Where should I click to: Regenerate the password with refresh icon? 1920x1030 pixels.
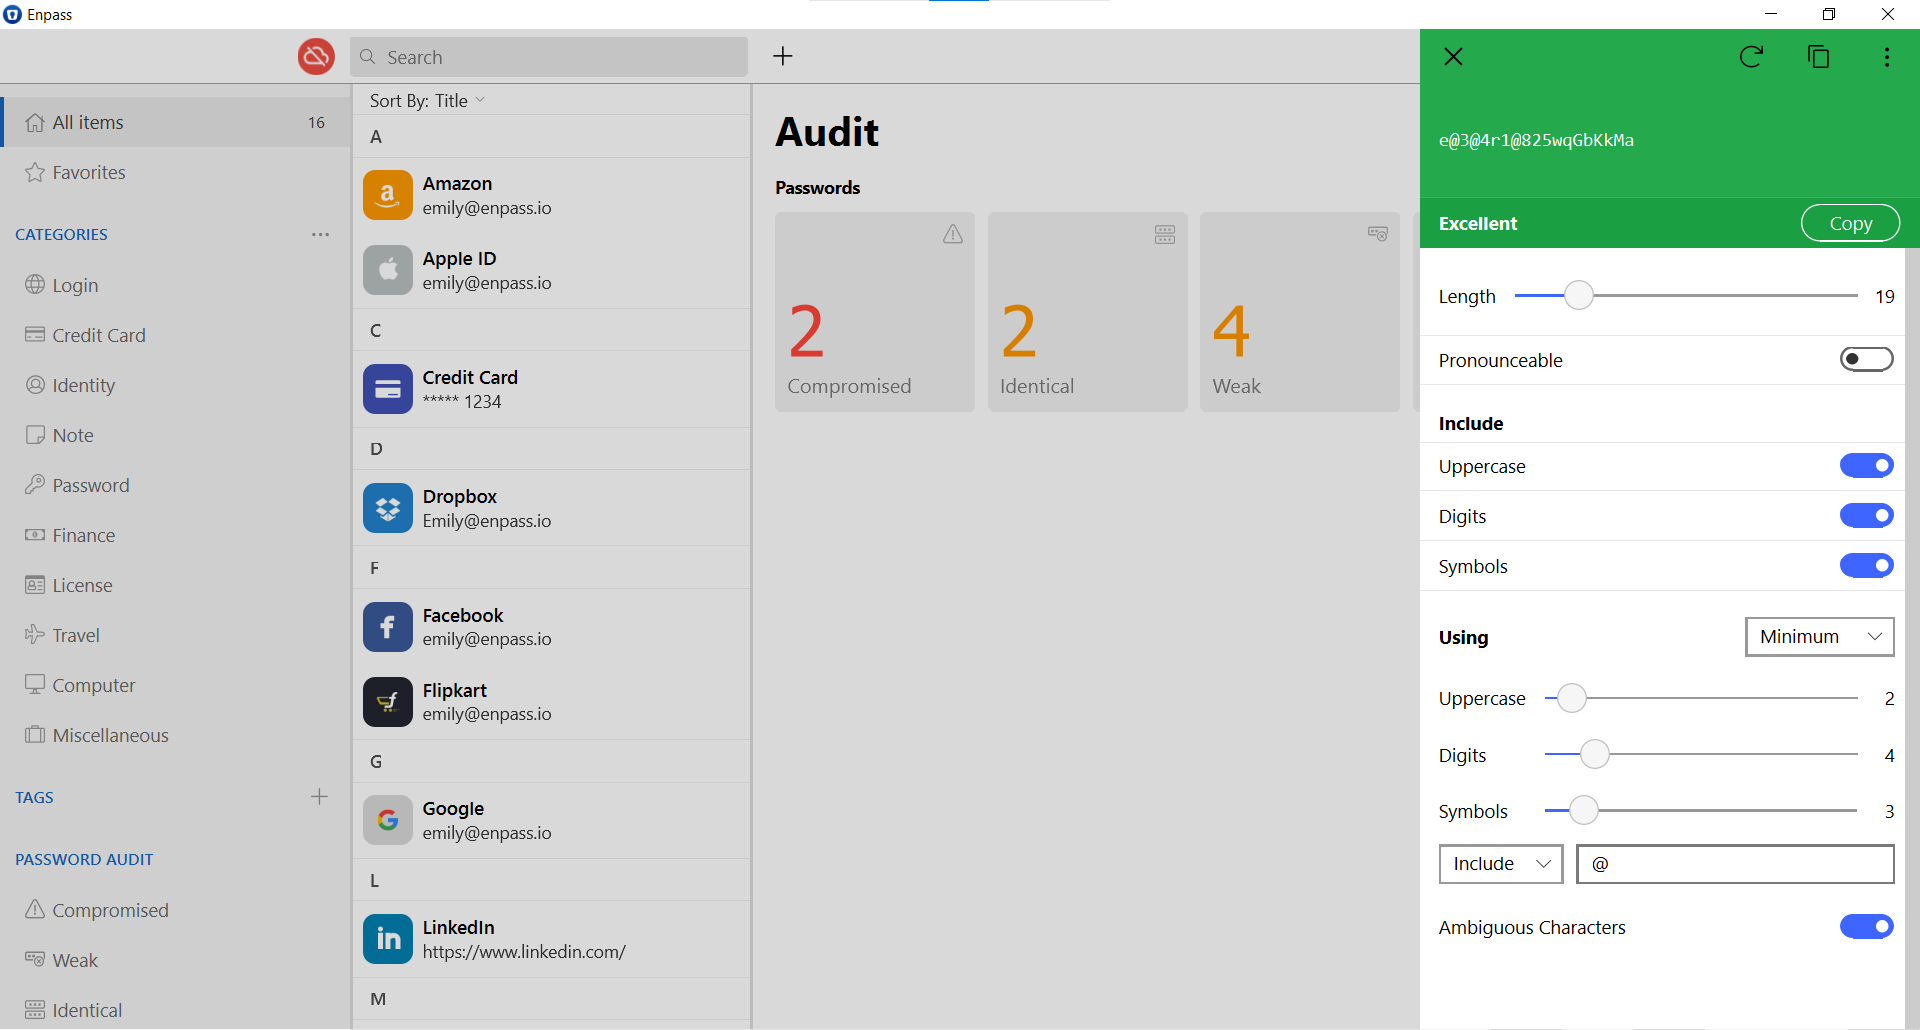[x=1751, y=57]
